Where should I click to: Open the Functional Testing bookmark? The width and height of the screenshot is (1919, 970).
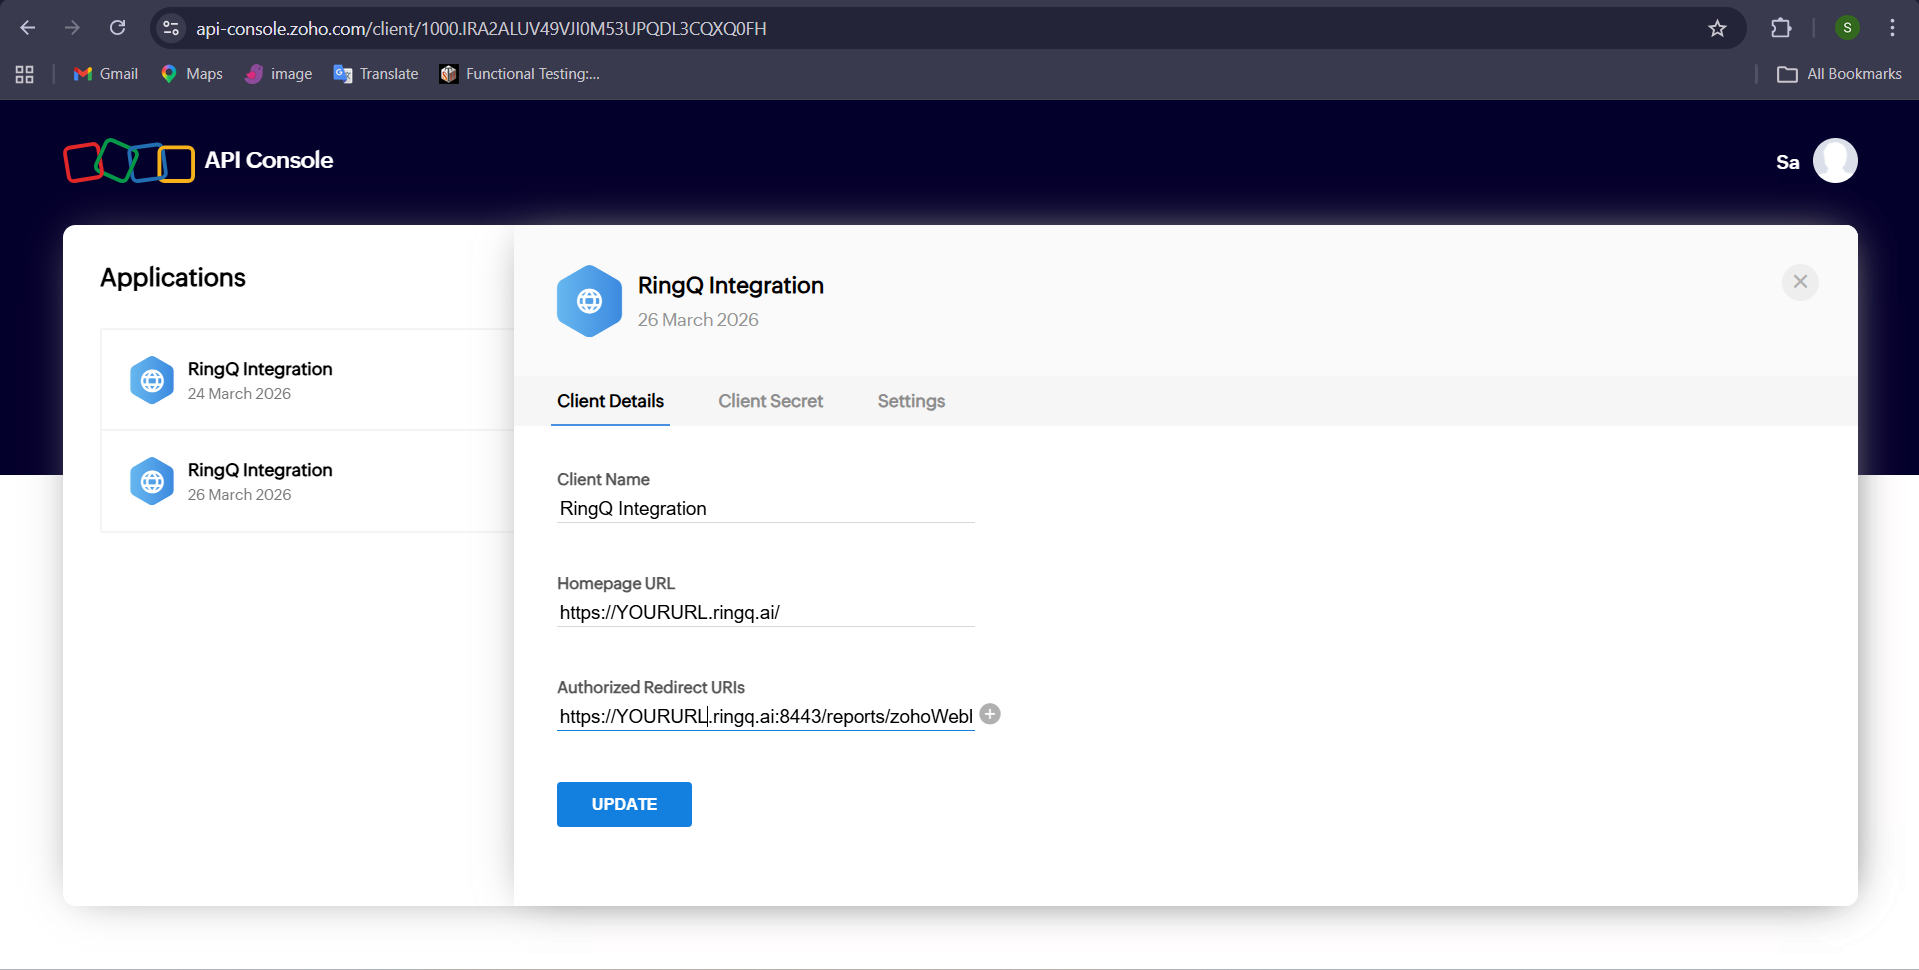pos(520,74)
